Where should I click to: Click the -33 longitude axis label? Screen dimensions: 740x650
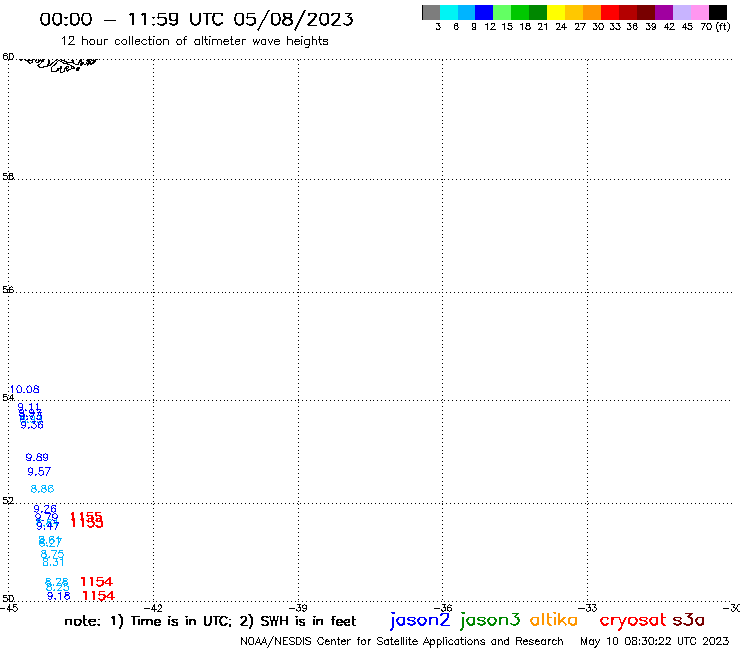(588, 608)
